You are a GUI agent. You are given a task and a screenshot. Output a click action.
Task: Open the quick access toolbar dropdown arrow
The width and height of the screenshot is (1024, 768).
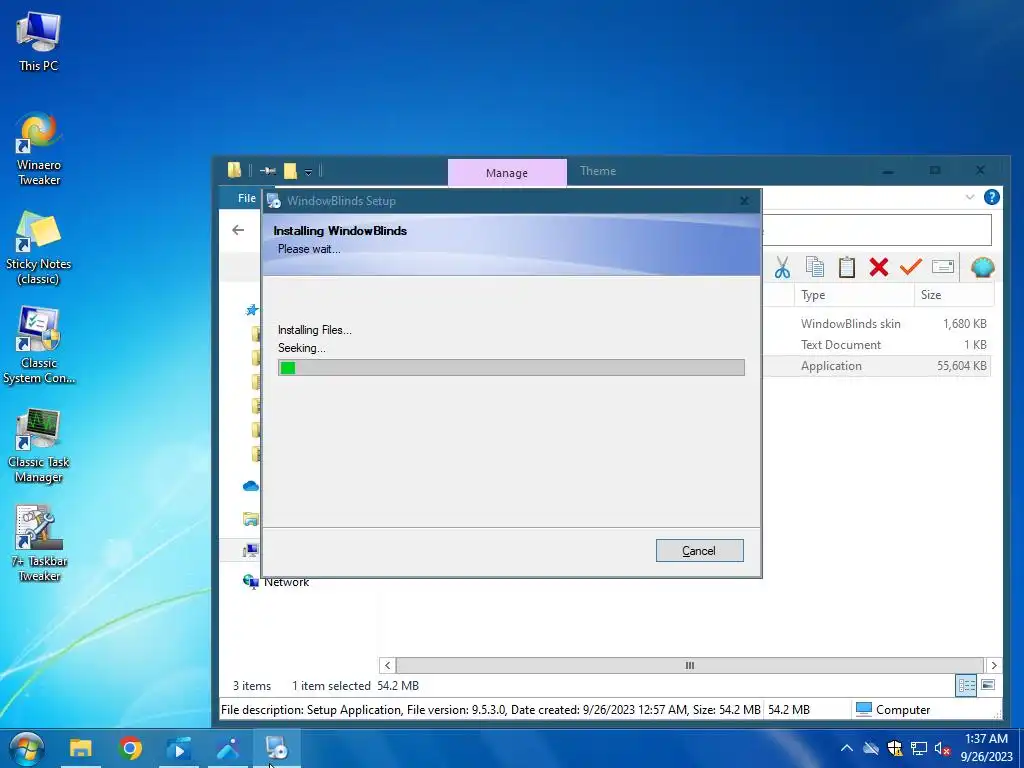tap(308, 172)
